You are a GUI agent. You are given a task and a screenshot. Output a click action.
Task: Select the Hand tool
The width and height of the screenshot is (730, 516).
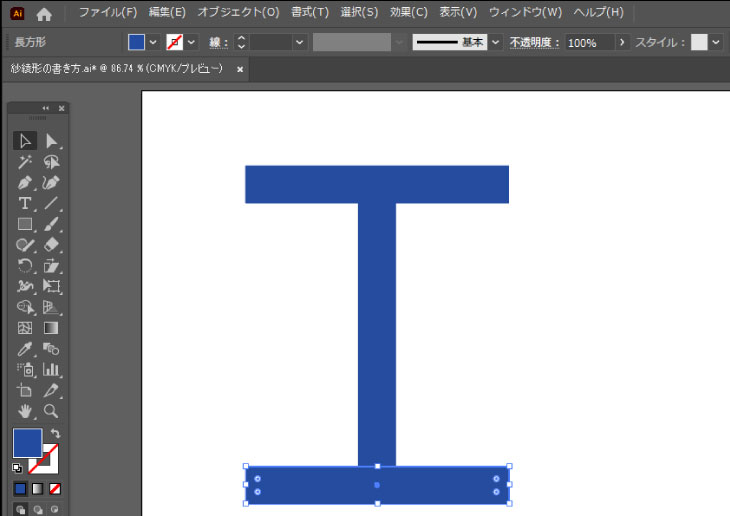pyautogui.click(x=26, y=411)
